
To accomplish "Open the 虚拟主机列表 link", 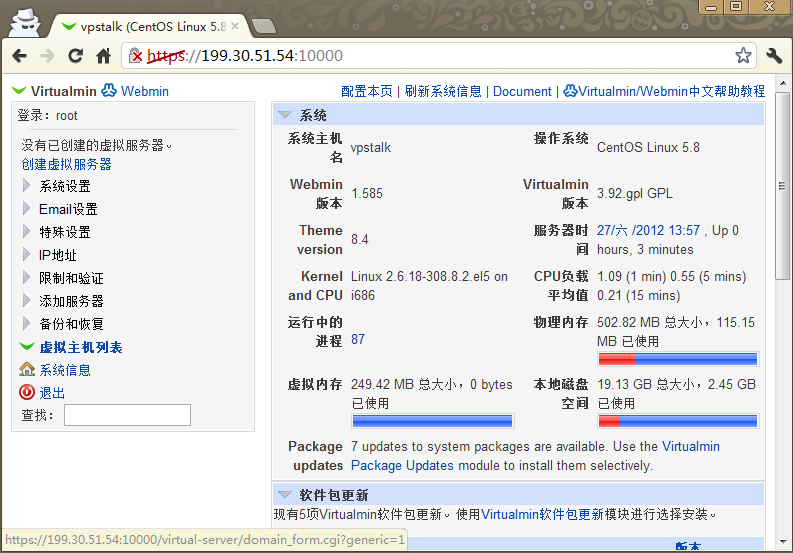I will (81, 347).
